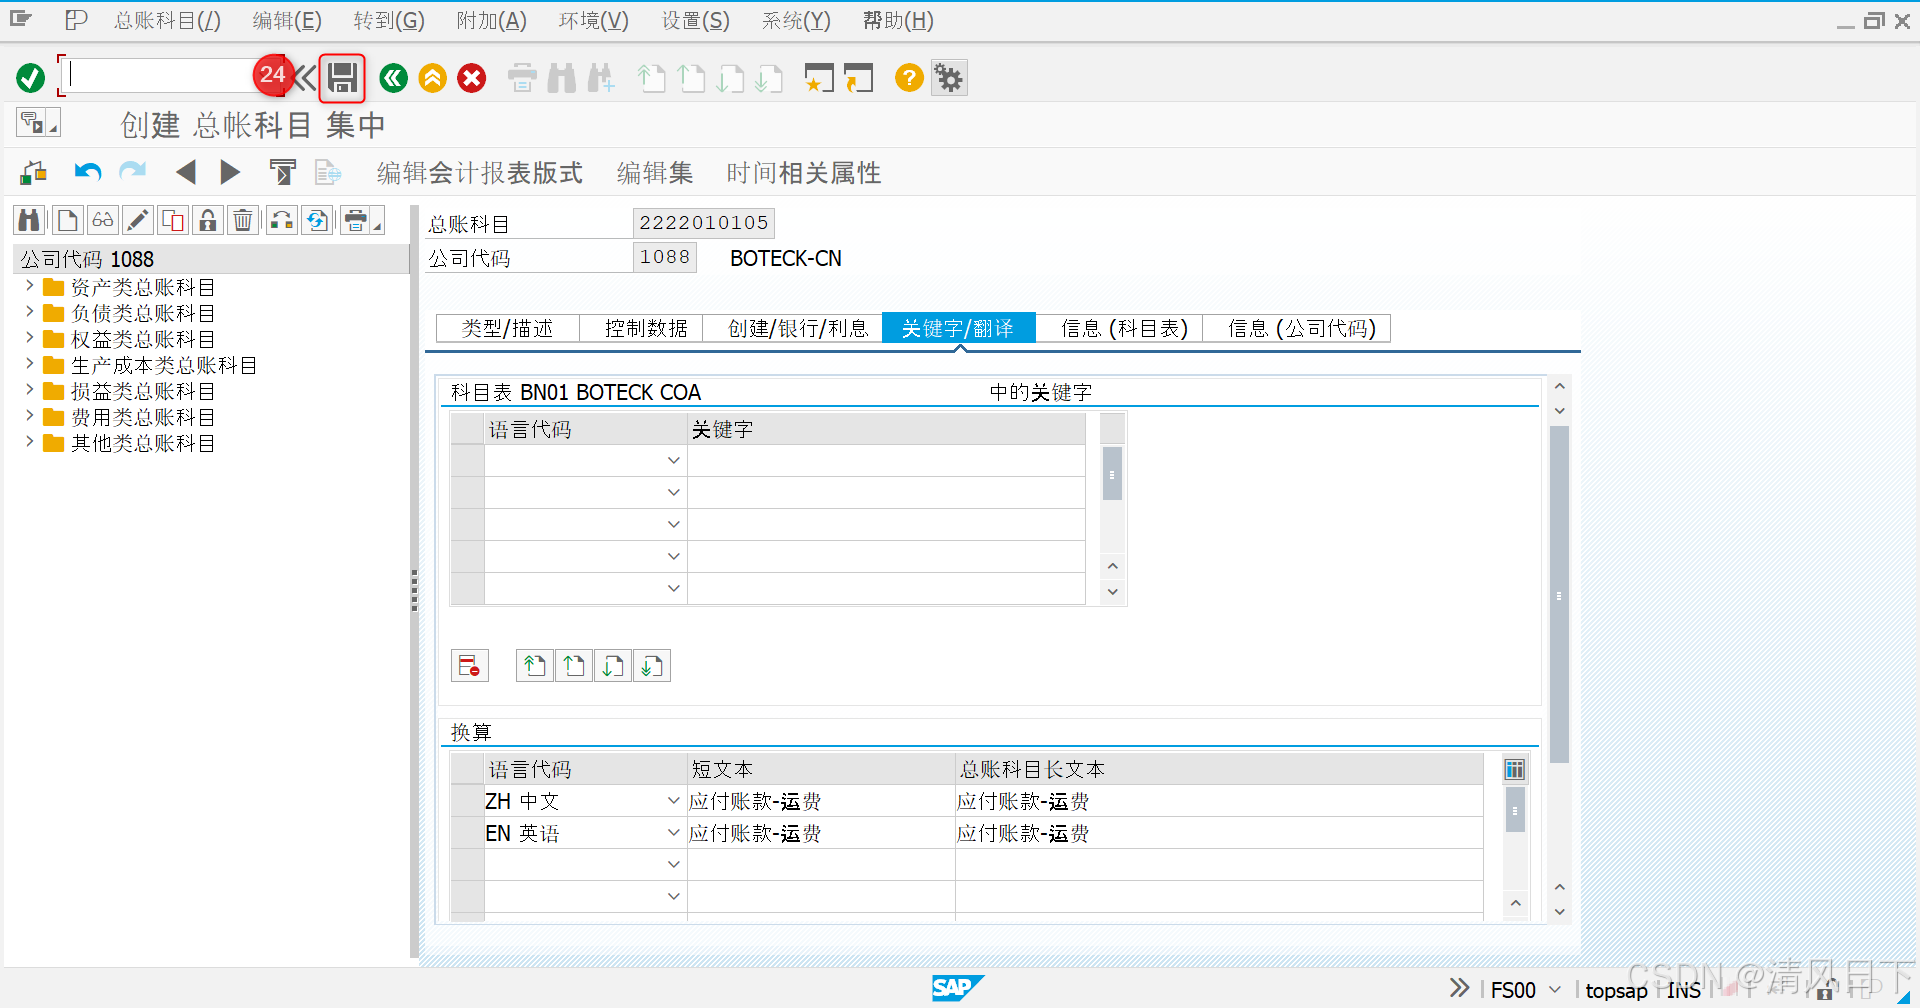Image resolution: width=1920 pixels, height=1008 pixels.
Task: Expand 负债类总账科目 folder
Action: [29, 312]
